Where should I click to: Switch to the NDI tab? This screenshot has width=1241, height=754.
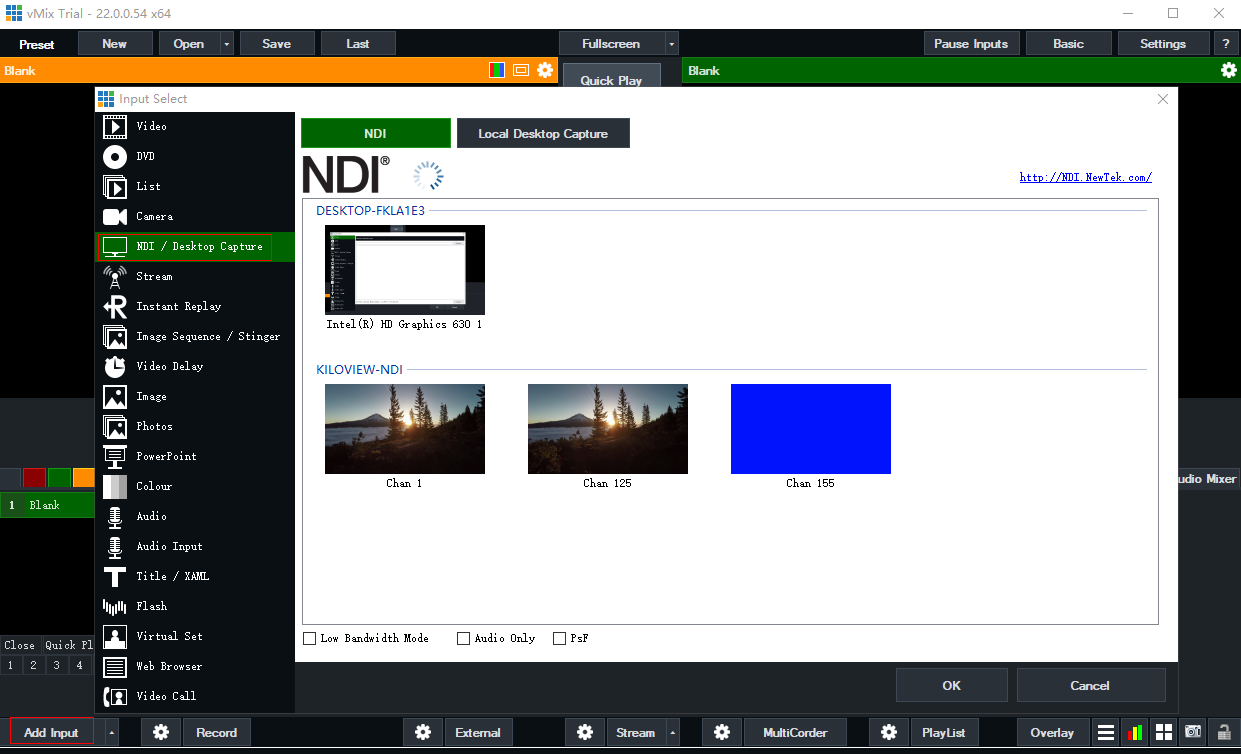pos(376,133)
